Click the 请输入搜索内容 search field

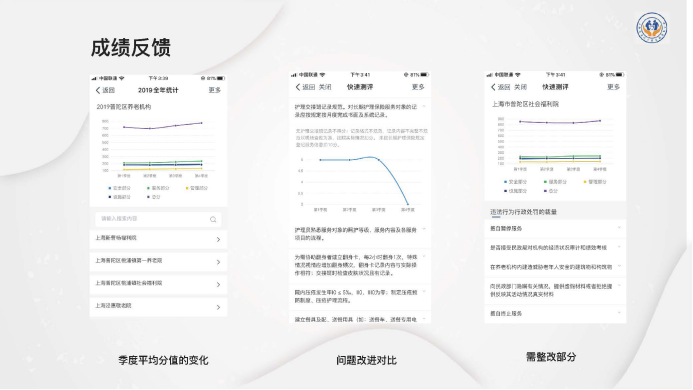pos(158,219)
